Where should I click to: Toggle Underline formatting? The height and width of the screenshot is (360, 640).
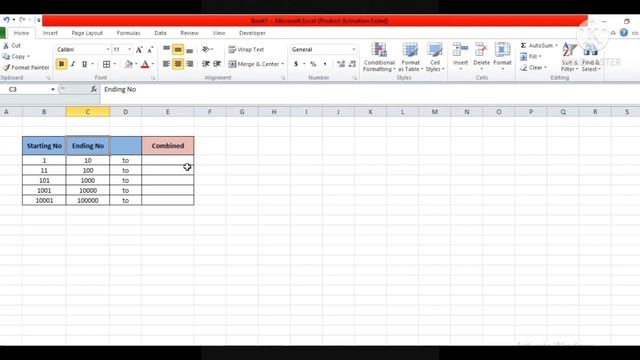(x=84, y=64)
